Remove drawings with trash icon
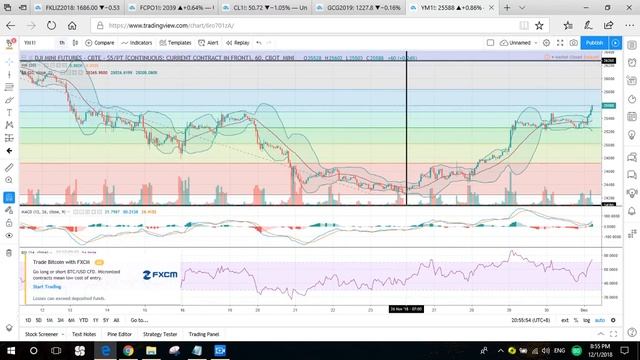The height and width of the screenshot is (360, 640). click(x=9, y=253)
